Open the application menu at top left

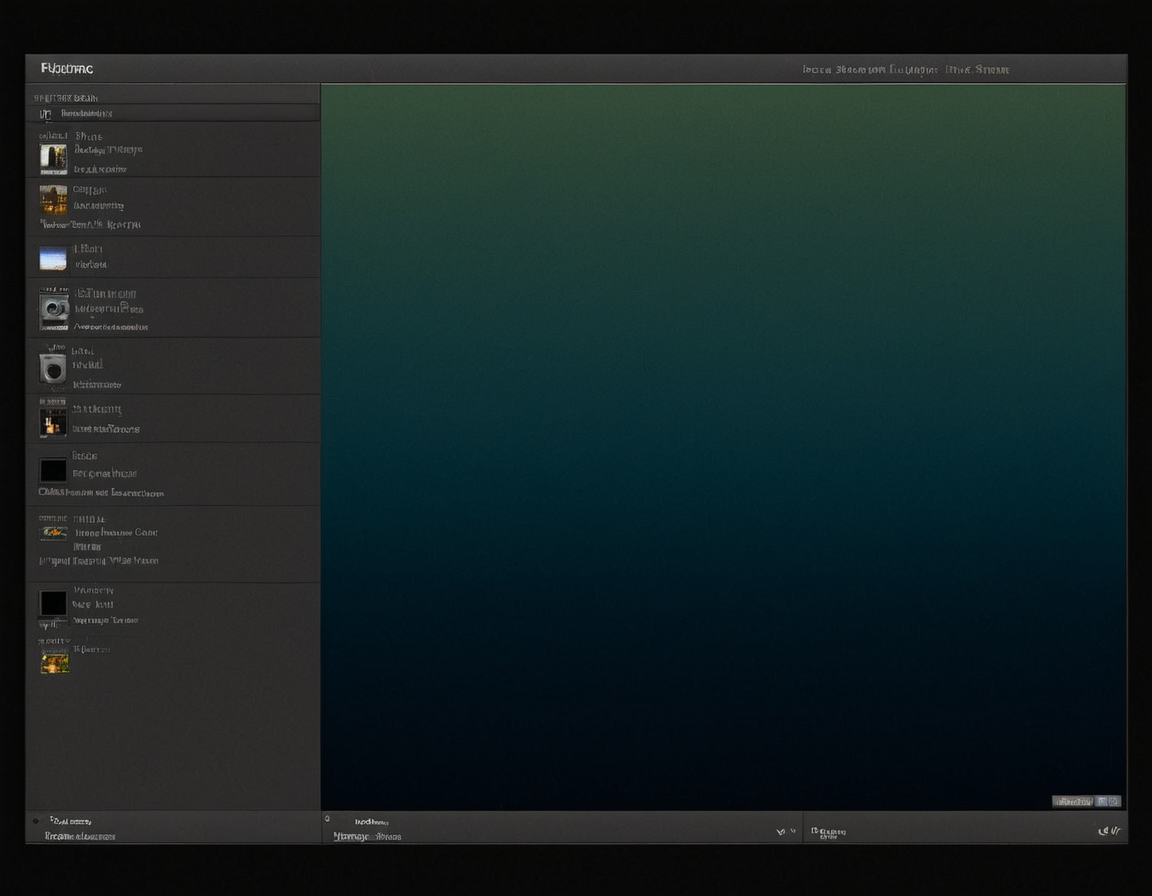[x=64, y=68]
